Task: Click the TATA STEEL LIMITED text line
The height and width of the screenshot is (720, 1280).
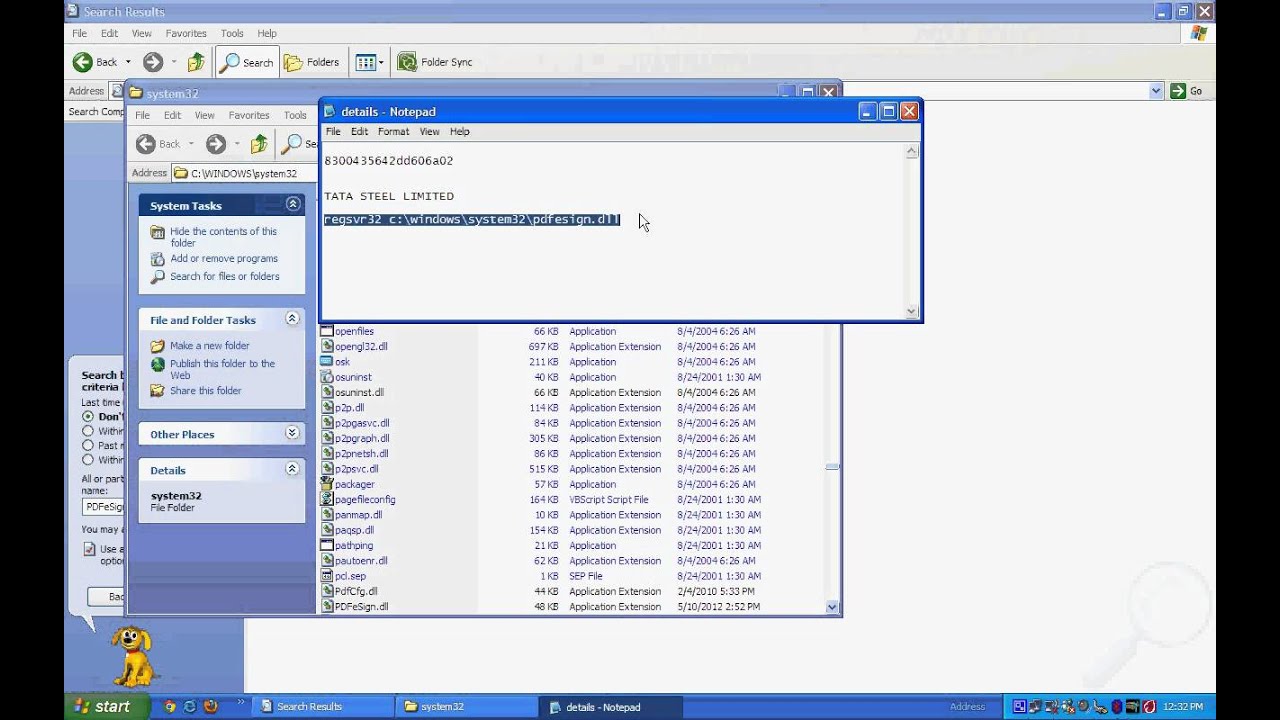Action: [x=389, y=196]
